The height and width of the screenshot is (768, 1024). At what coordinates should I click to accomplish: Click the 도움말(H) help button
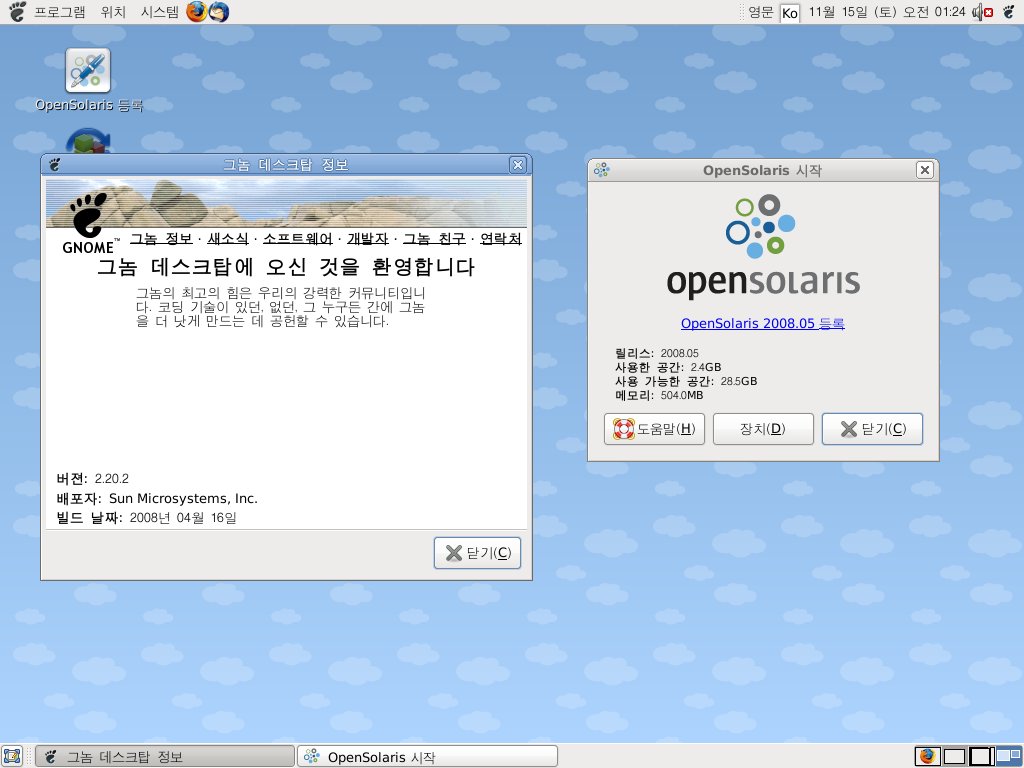pos(654,429)
